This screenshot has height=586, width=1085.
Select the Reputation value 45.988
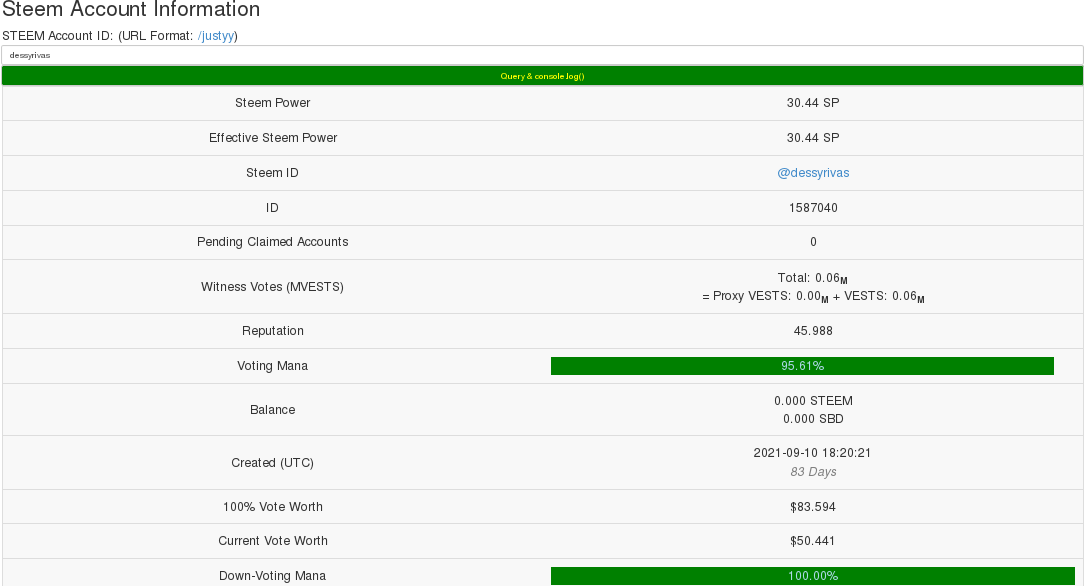point(813,331)
